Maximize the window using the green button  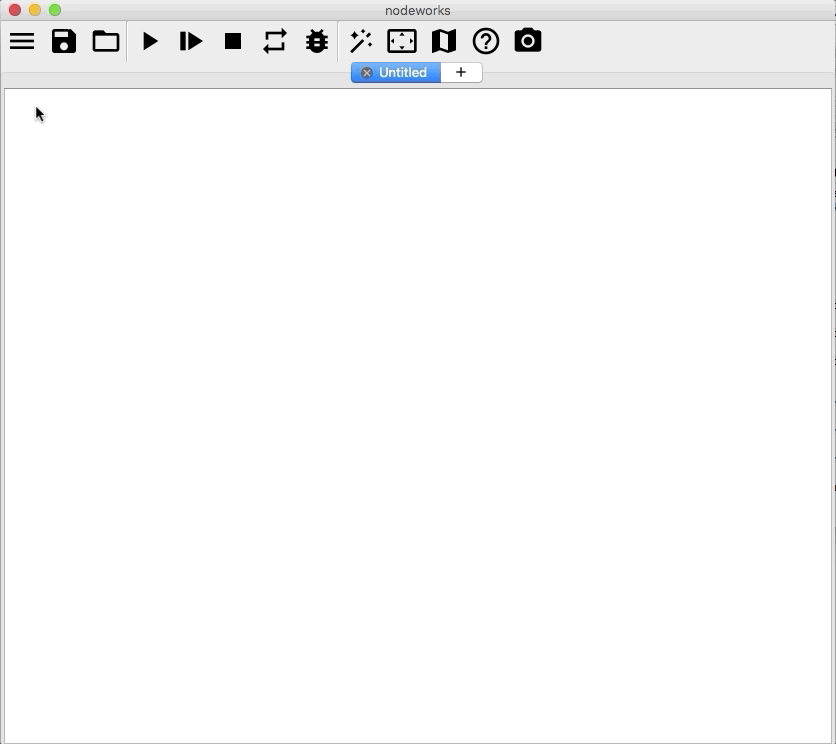(x=55, y=10)
